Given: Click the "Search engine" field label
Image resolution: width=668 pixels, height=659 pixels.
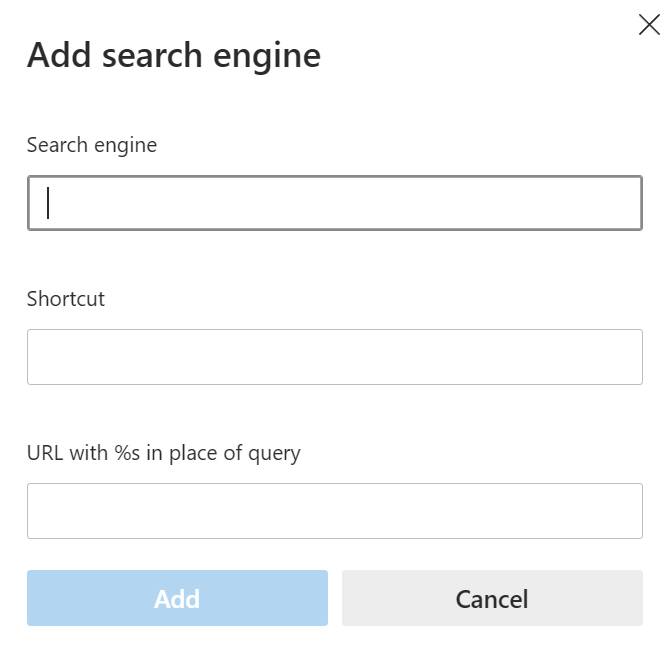Looking at the screenshot, I should [92, 145].
